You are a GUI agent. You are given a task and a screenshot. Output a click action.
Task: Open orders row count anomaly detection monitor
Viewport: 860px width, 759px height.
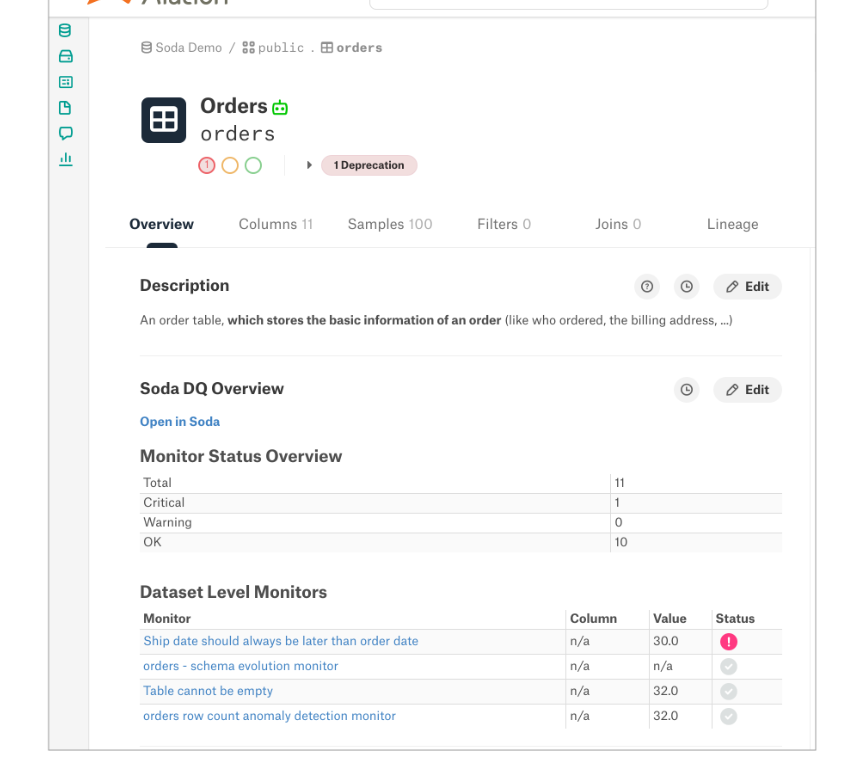pos(269,716)
